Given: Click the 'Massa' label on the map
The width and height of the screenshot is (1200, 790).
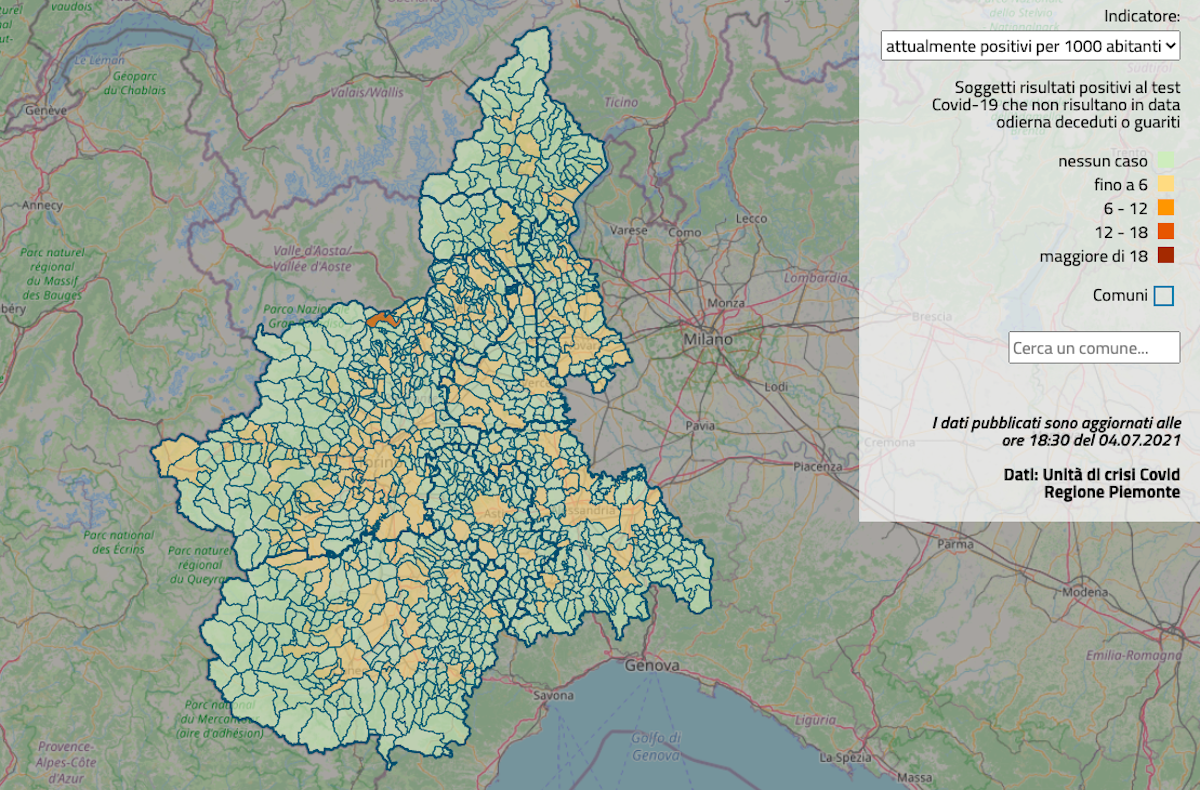Looking at the screenshot, I should [915, 777].
